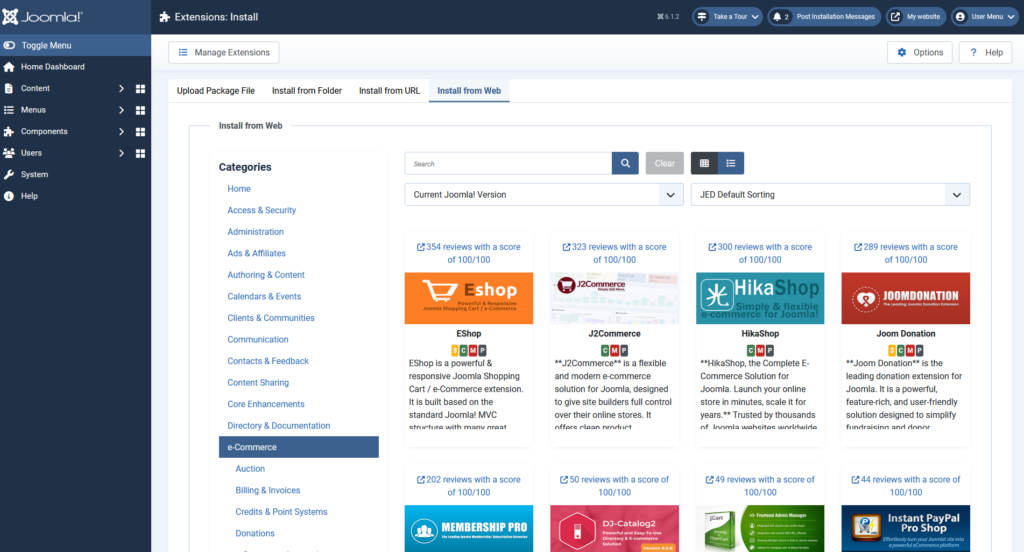Select Ads & Affiliates category
The width and height of the screenshot is (1024, 552).
tap(256, 253)
